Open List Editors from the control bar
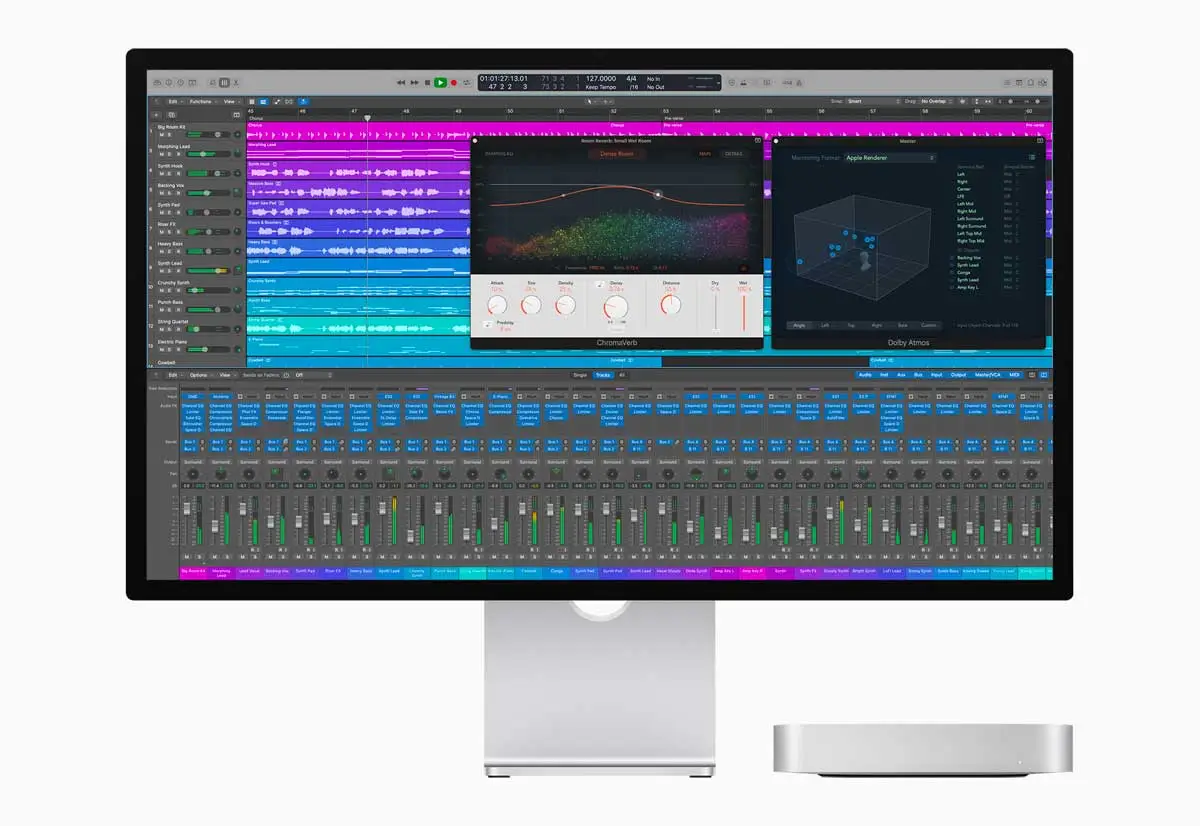The height and width of the screenshot is (826, 1200). 1008,83
